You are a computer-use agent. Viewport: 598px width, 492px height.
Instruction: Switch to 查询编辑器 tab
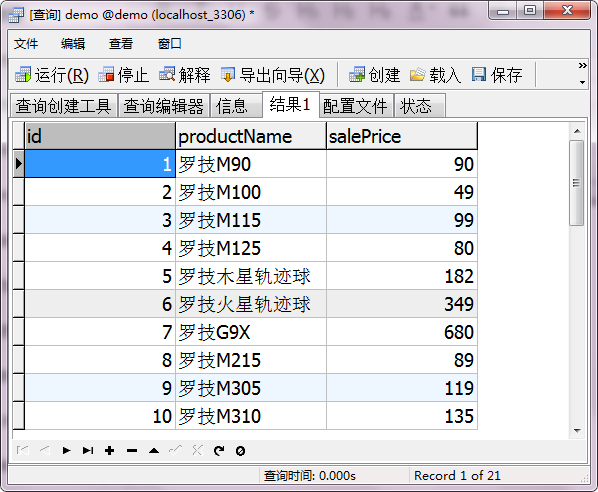click(164, 106)
